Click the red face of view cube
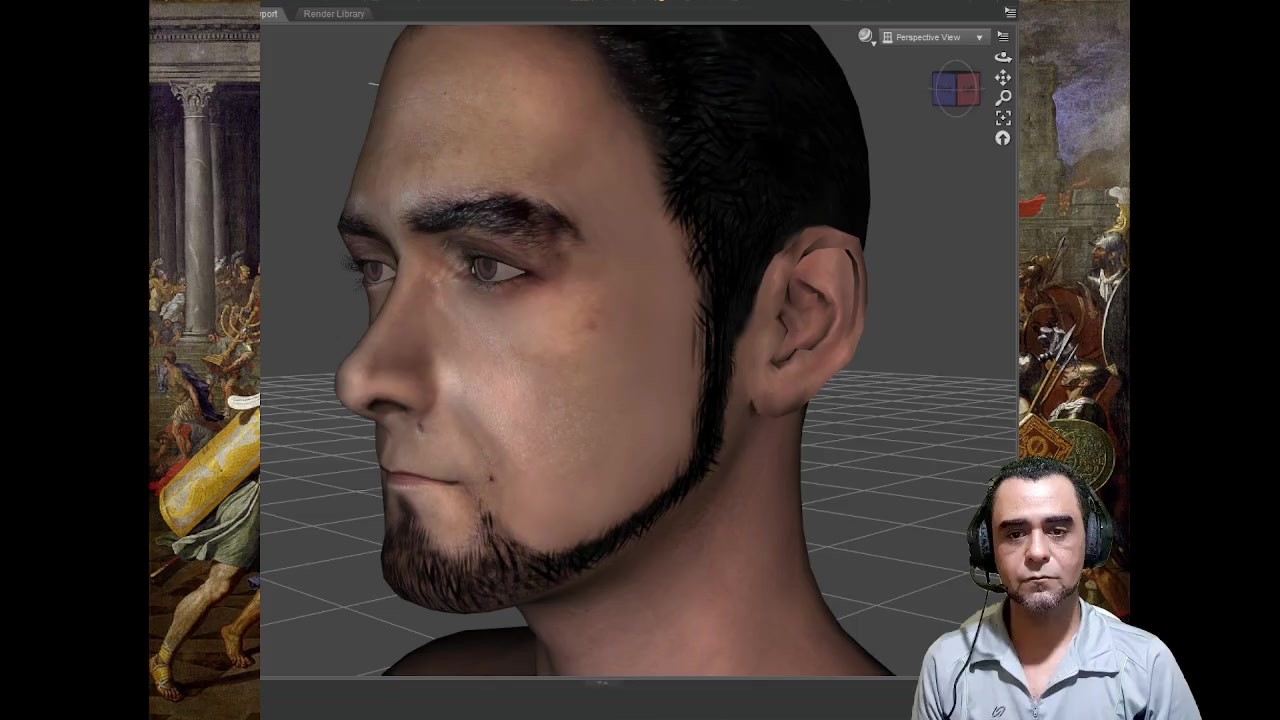Screen dimensions: 1280x720 [x=968, y=89]
